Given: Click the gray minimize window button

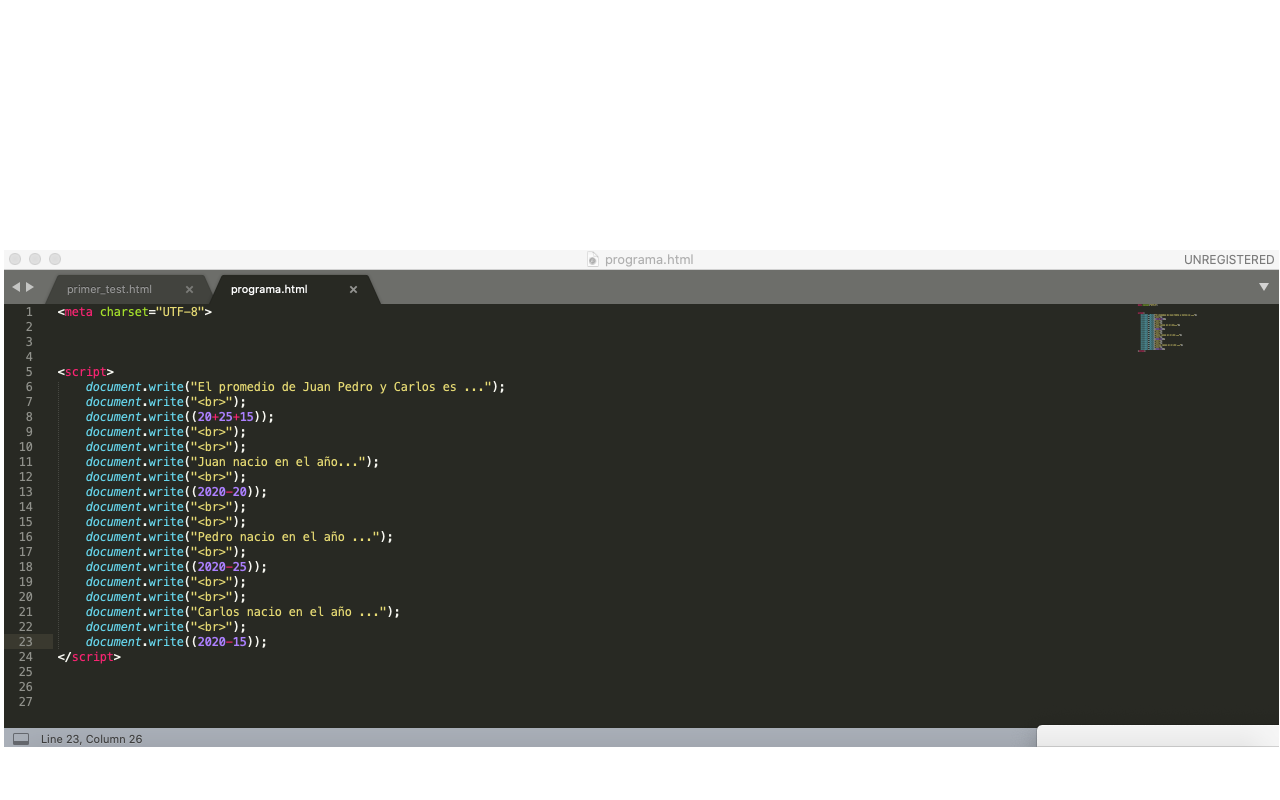Looking at the screenshot, I should click(35, 259).
